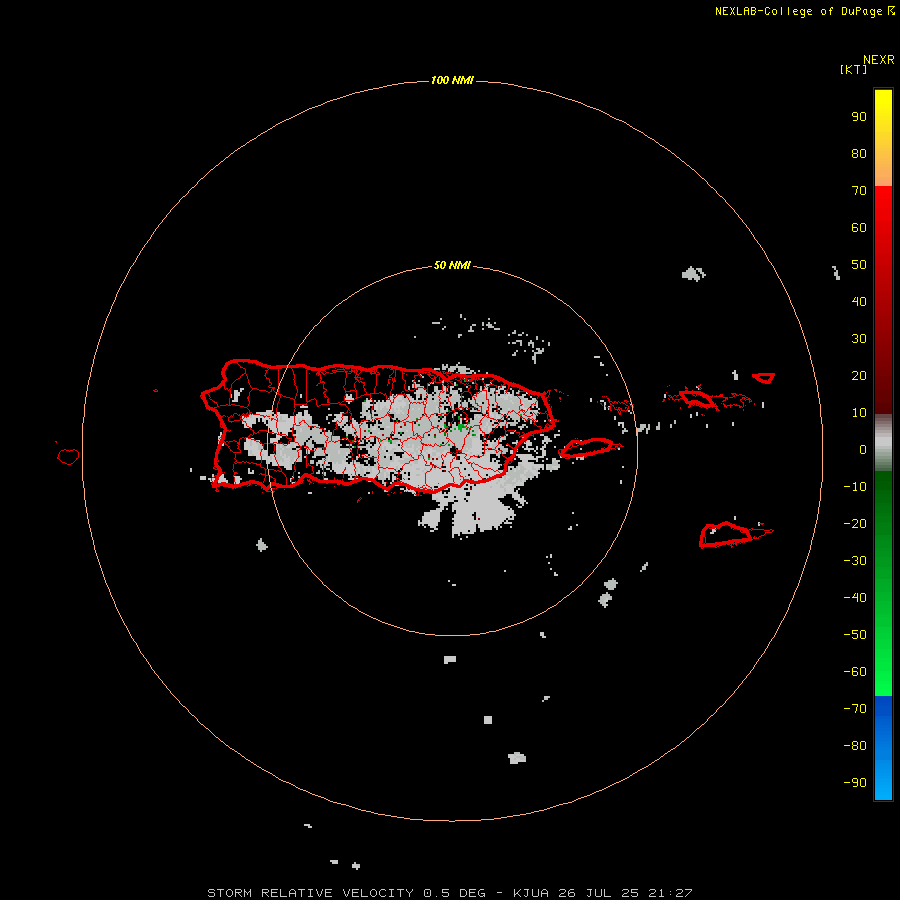Click the green velocity pixels over eastern Puerto Rico
Image resolution: width=900 pixels, height=900 pixels.
point(460,426)
